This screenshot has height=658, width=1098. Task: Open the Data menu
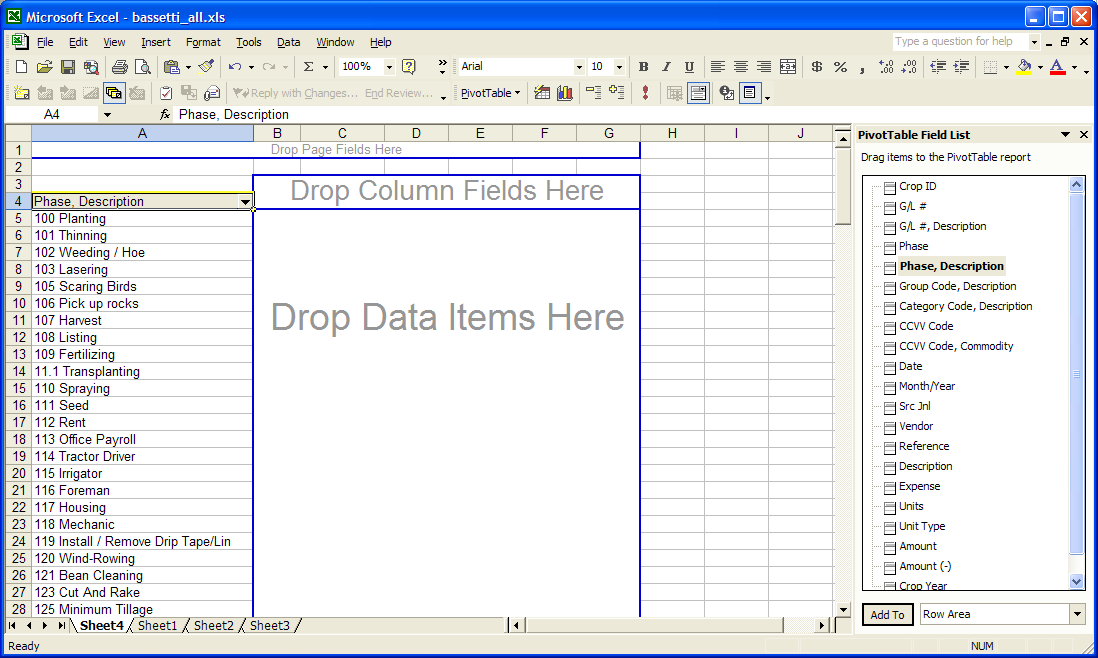tap(288, 42)
